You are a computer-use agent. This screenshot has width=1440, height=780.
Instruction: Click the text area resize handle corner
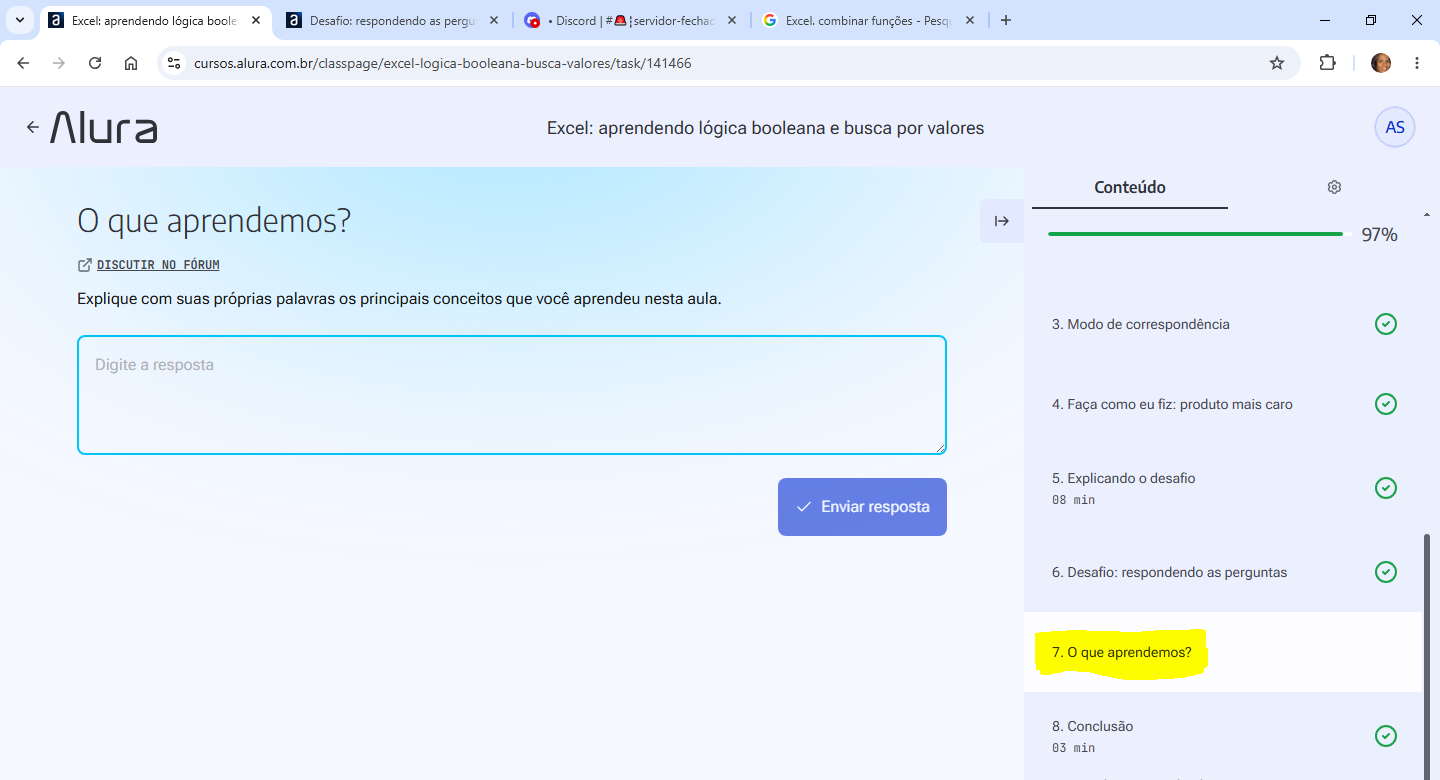(940, 448)
